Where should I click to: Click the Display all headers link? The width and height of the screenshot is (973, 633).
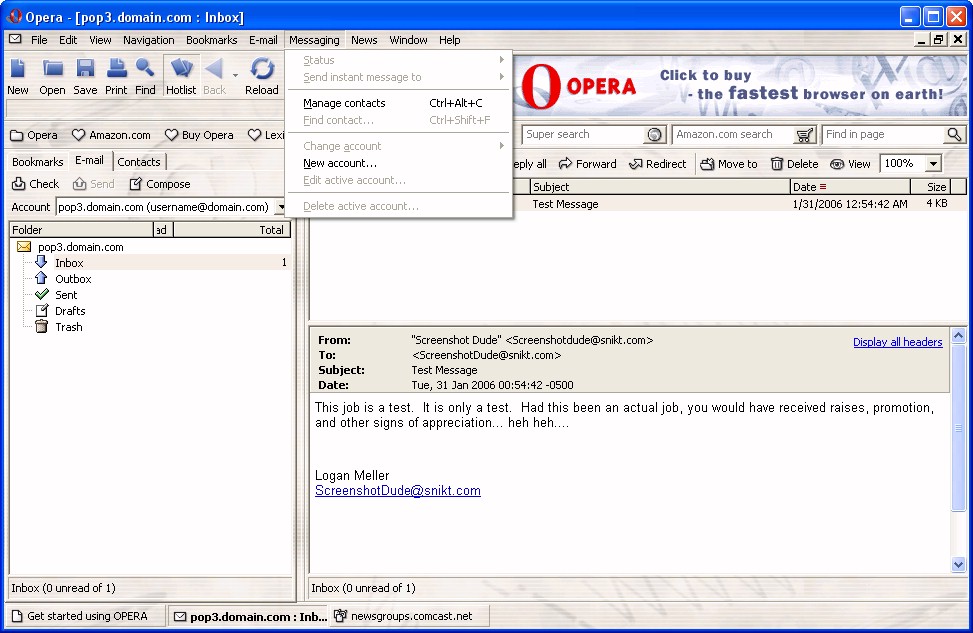tap(897, 342)
